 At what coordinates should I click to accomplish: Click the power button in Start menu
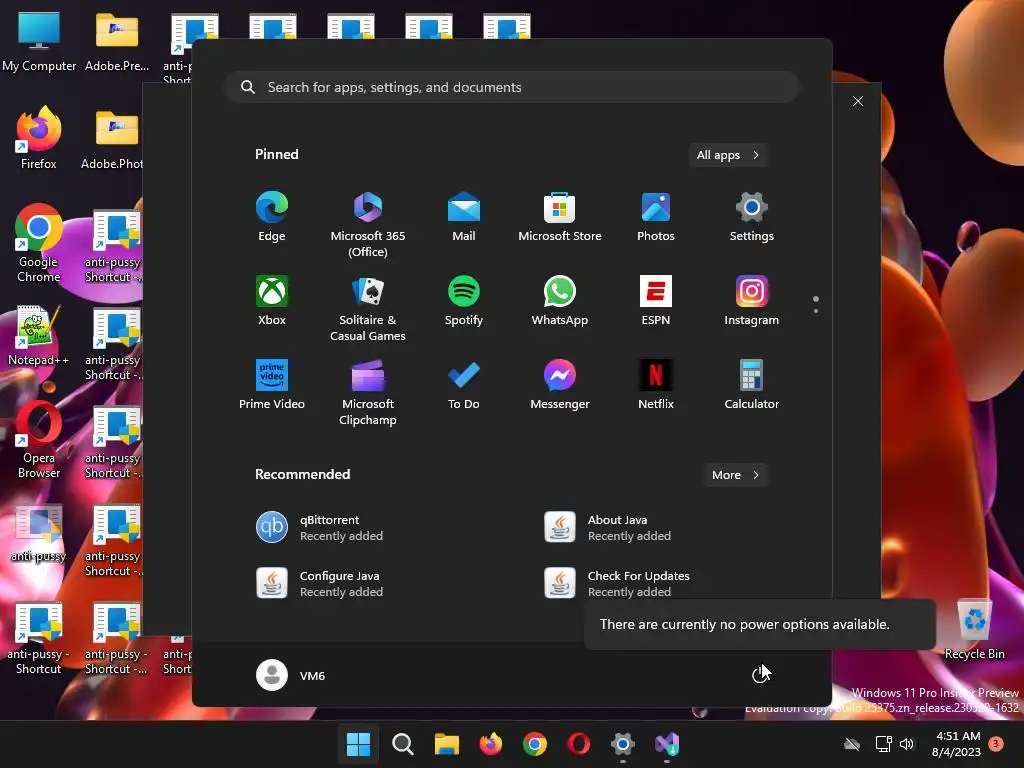(760, 675)
